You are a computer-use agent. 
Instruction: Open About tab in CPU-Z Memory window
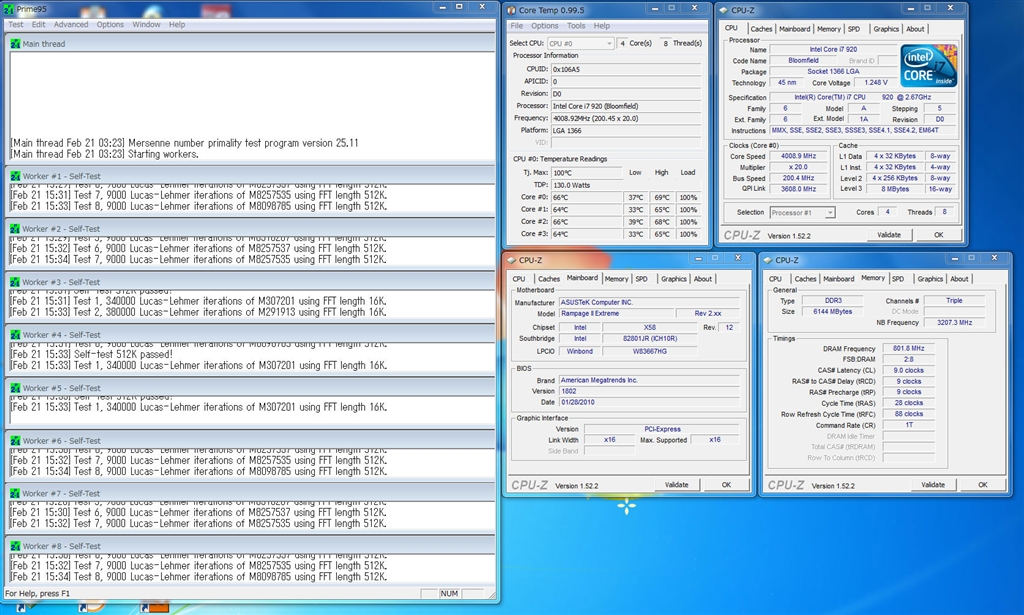[x=959, y=279]
